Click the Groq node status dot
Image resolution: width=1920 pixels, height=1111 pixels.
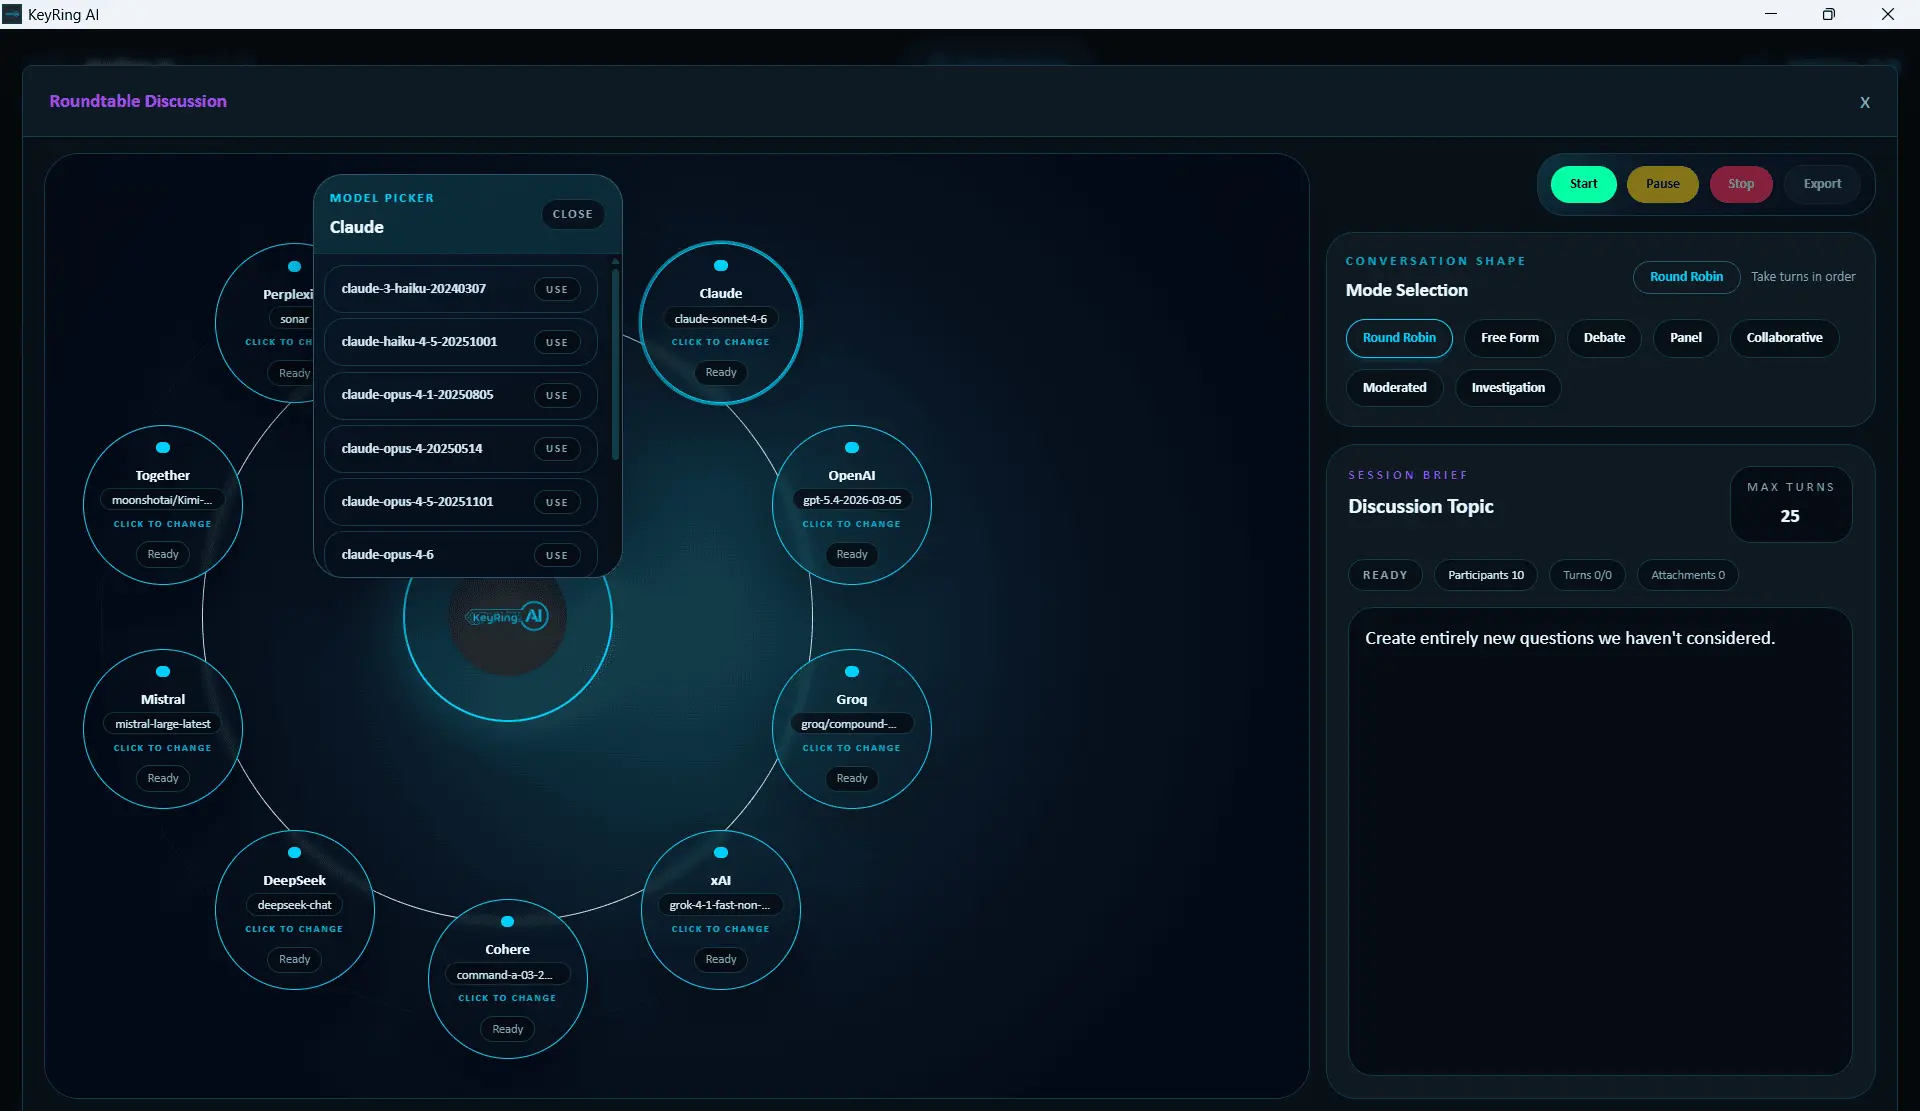[x=852, y=672]
